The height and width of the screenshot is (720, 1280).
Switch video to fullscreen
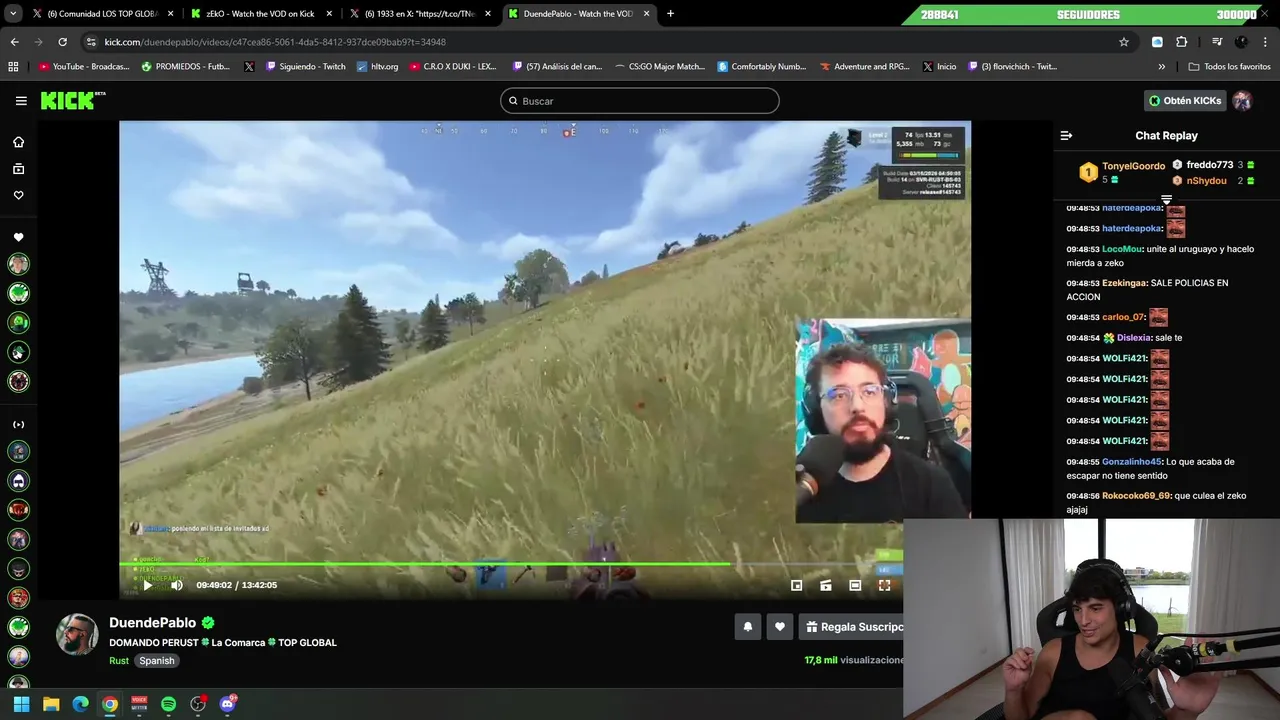[x=884, y=585]
